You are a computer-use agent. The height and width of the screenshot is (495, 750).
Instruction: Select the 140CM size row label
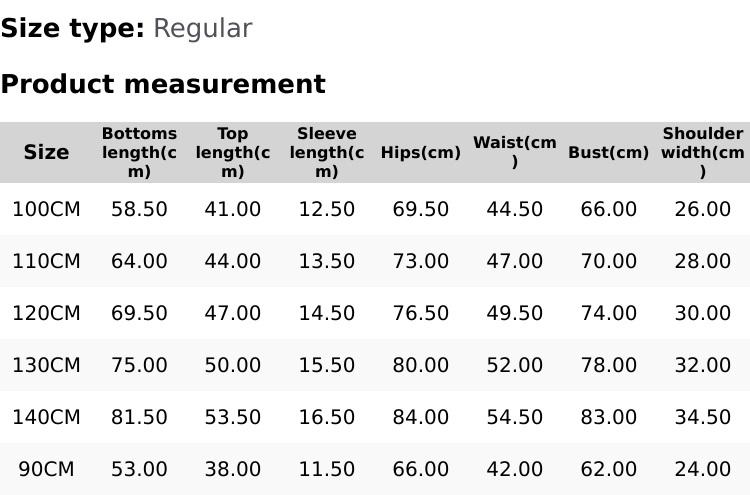(46, 417)
